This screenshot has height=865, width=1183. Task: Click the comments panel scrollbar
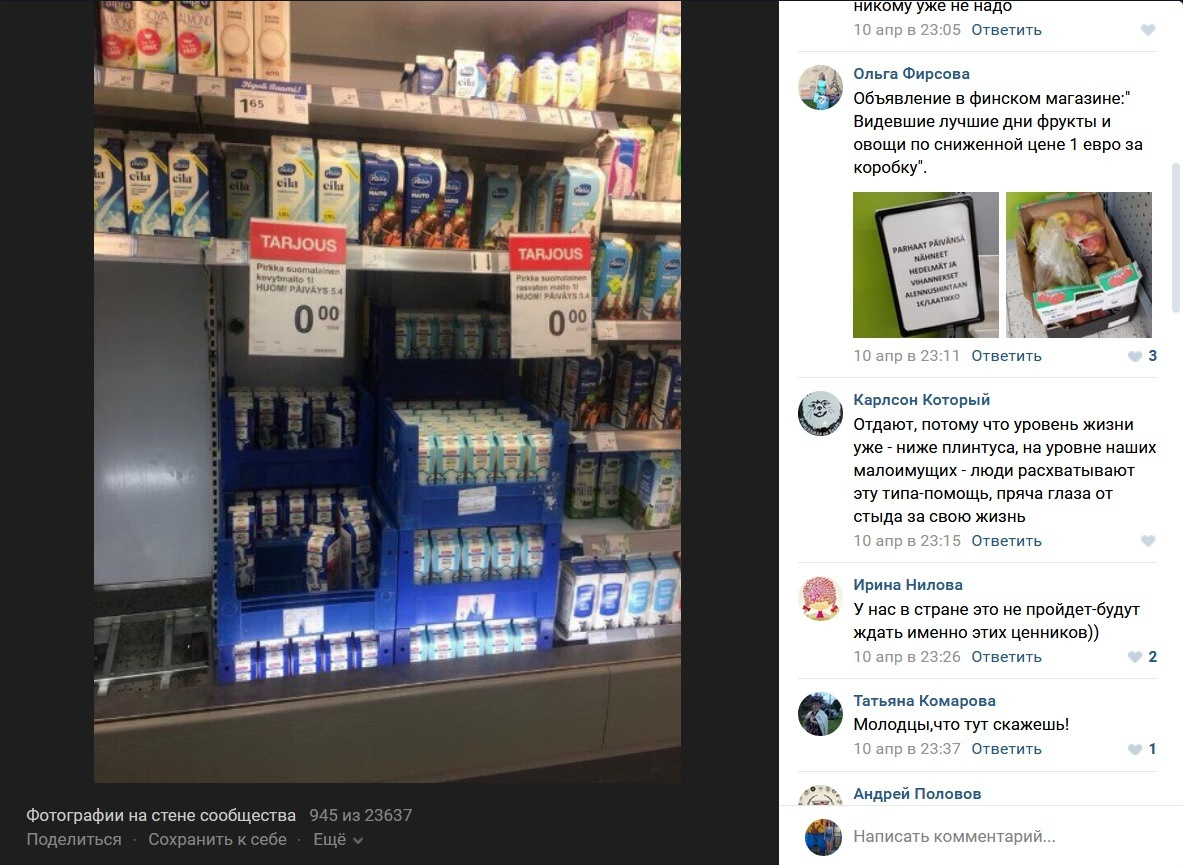point(1175,238)
